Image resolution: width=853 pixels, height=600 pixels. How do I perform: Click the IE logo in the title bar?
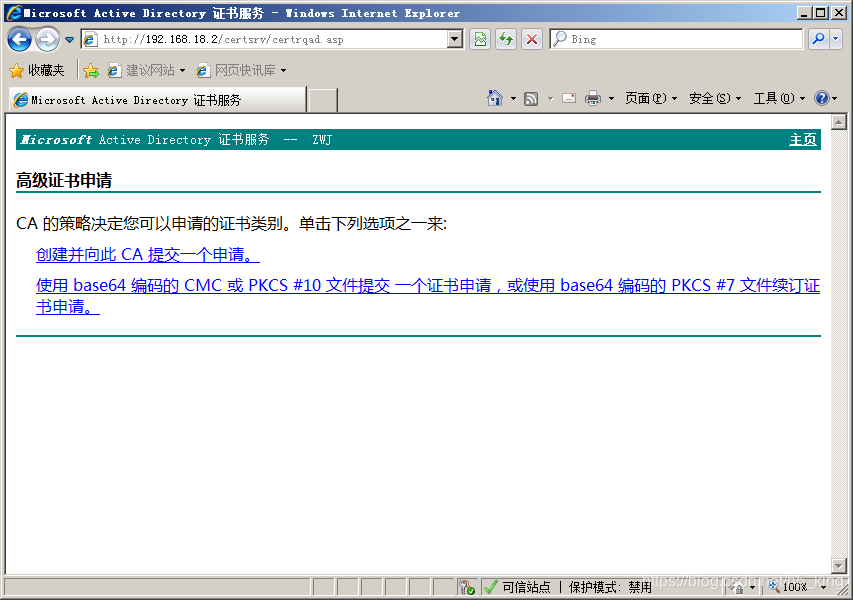click(14, 13)
